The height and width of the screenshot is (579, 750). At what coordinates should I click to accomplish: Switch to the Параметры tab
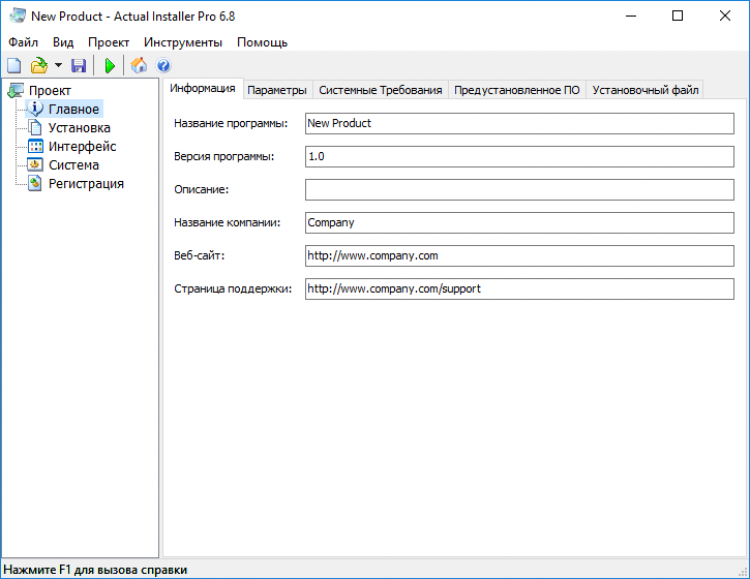point(277,90)
